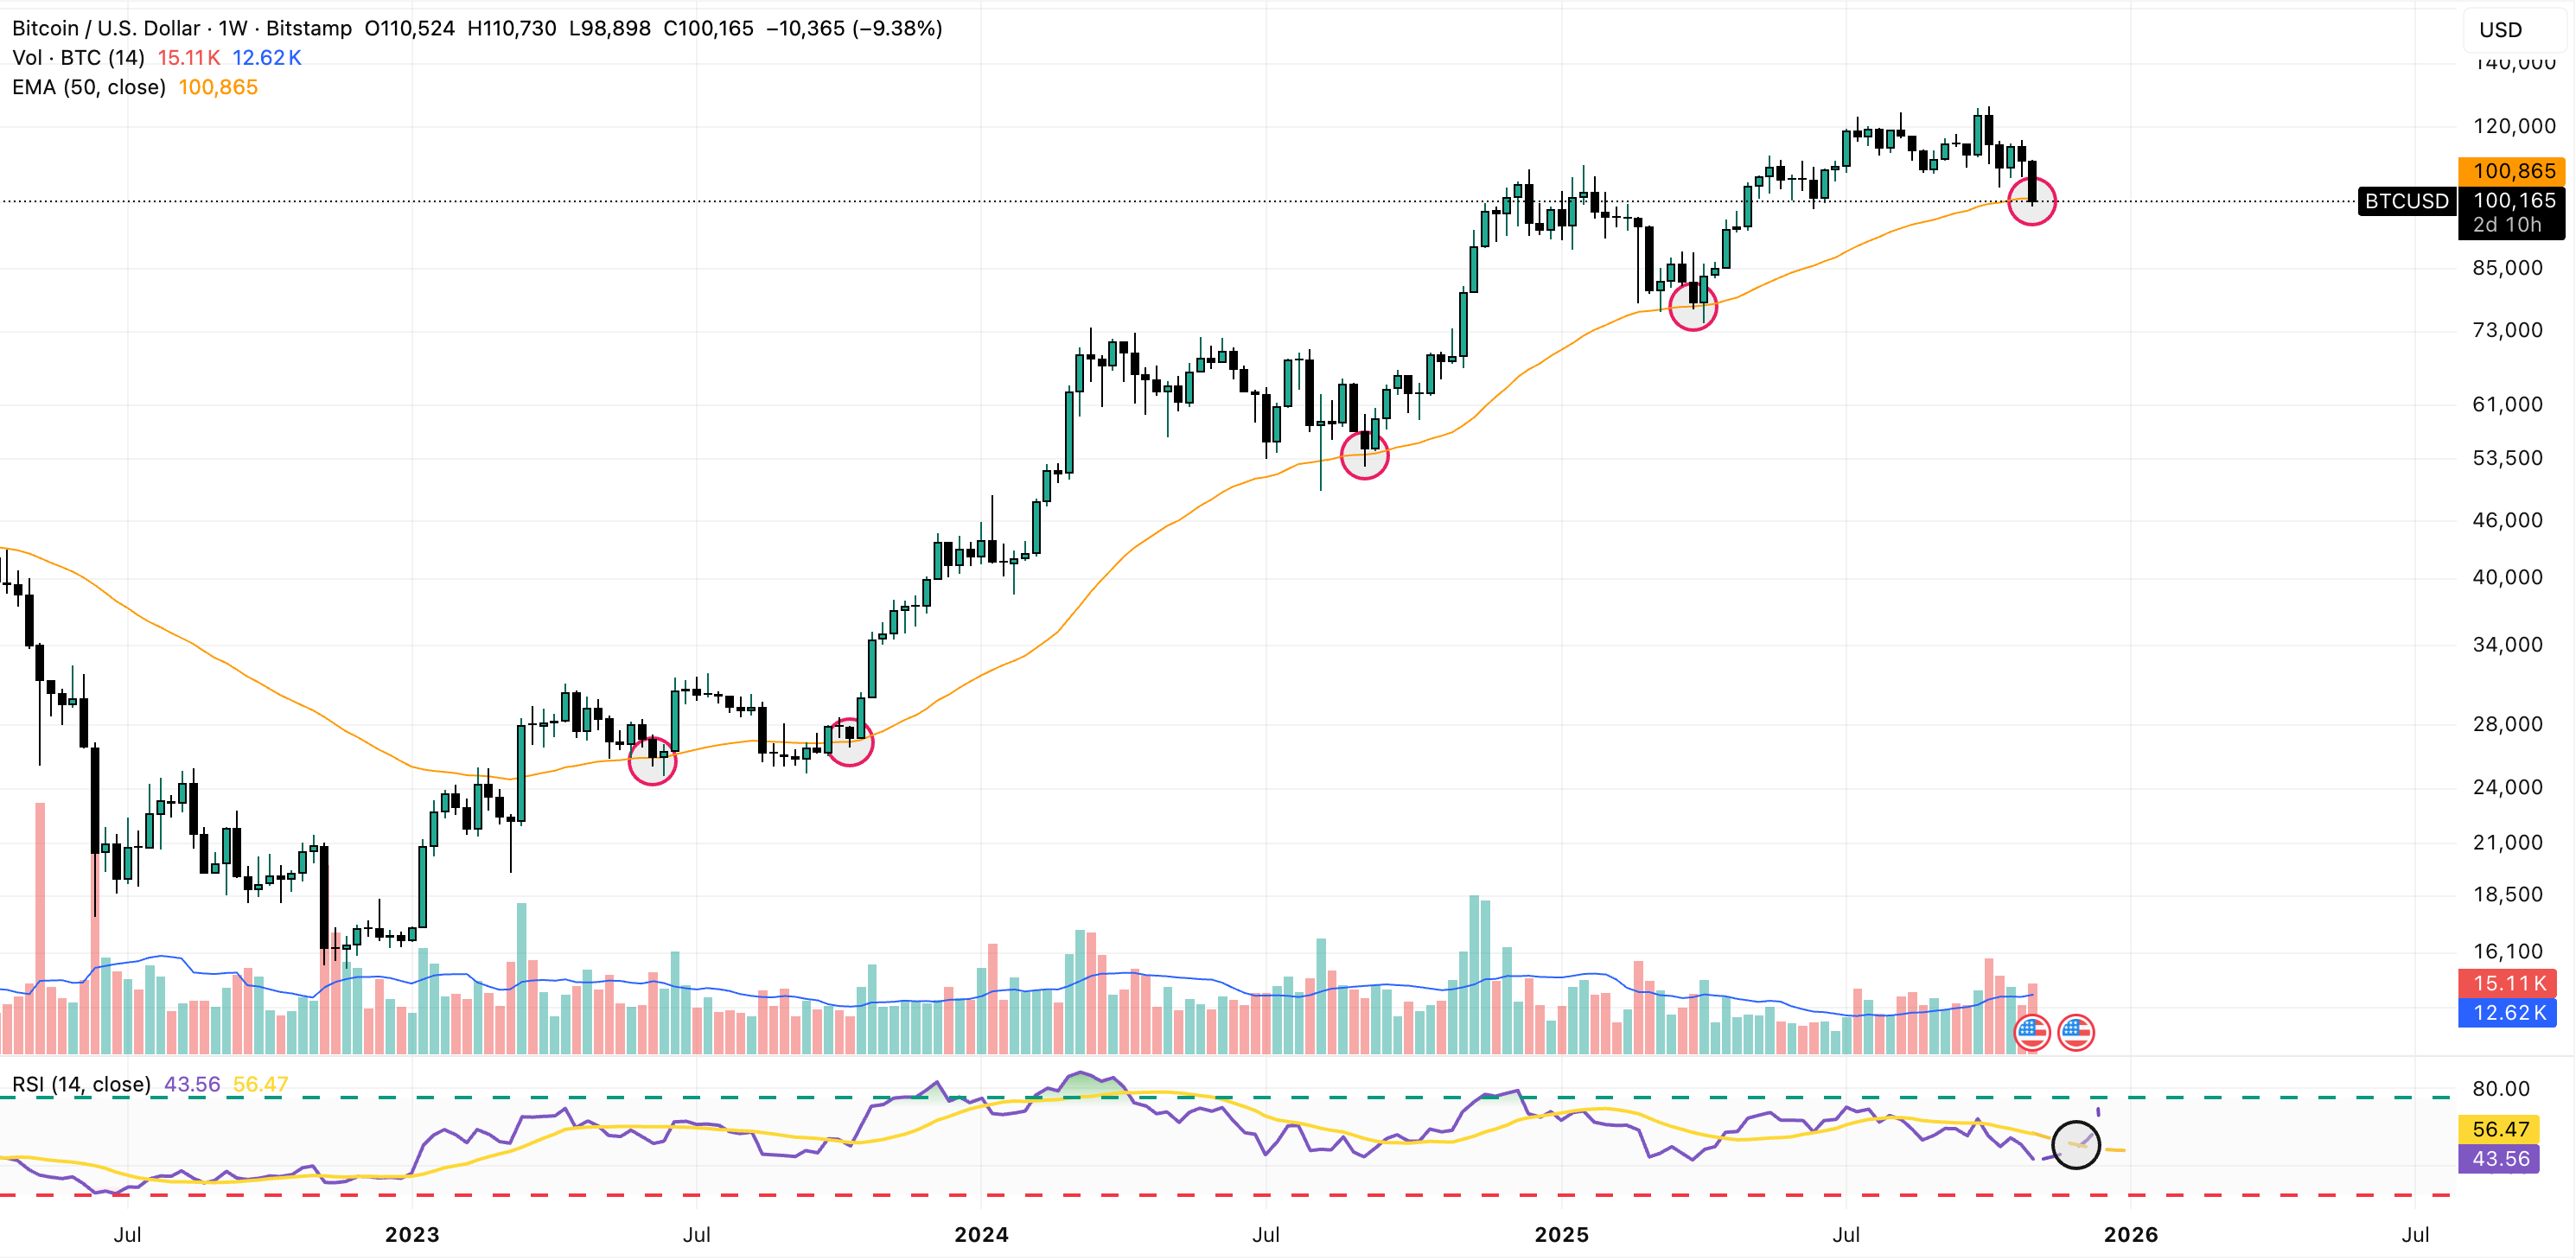Click the 73,000 price axis label
The image size is (2576, 1260).
[2507, 331]
